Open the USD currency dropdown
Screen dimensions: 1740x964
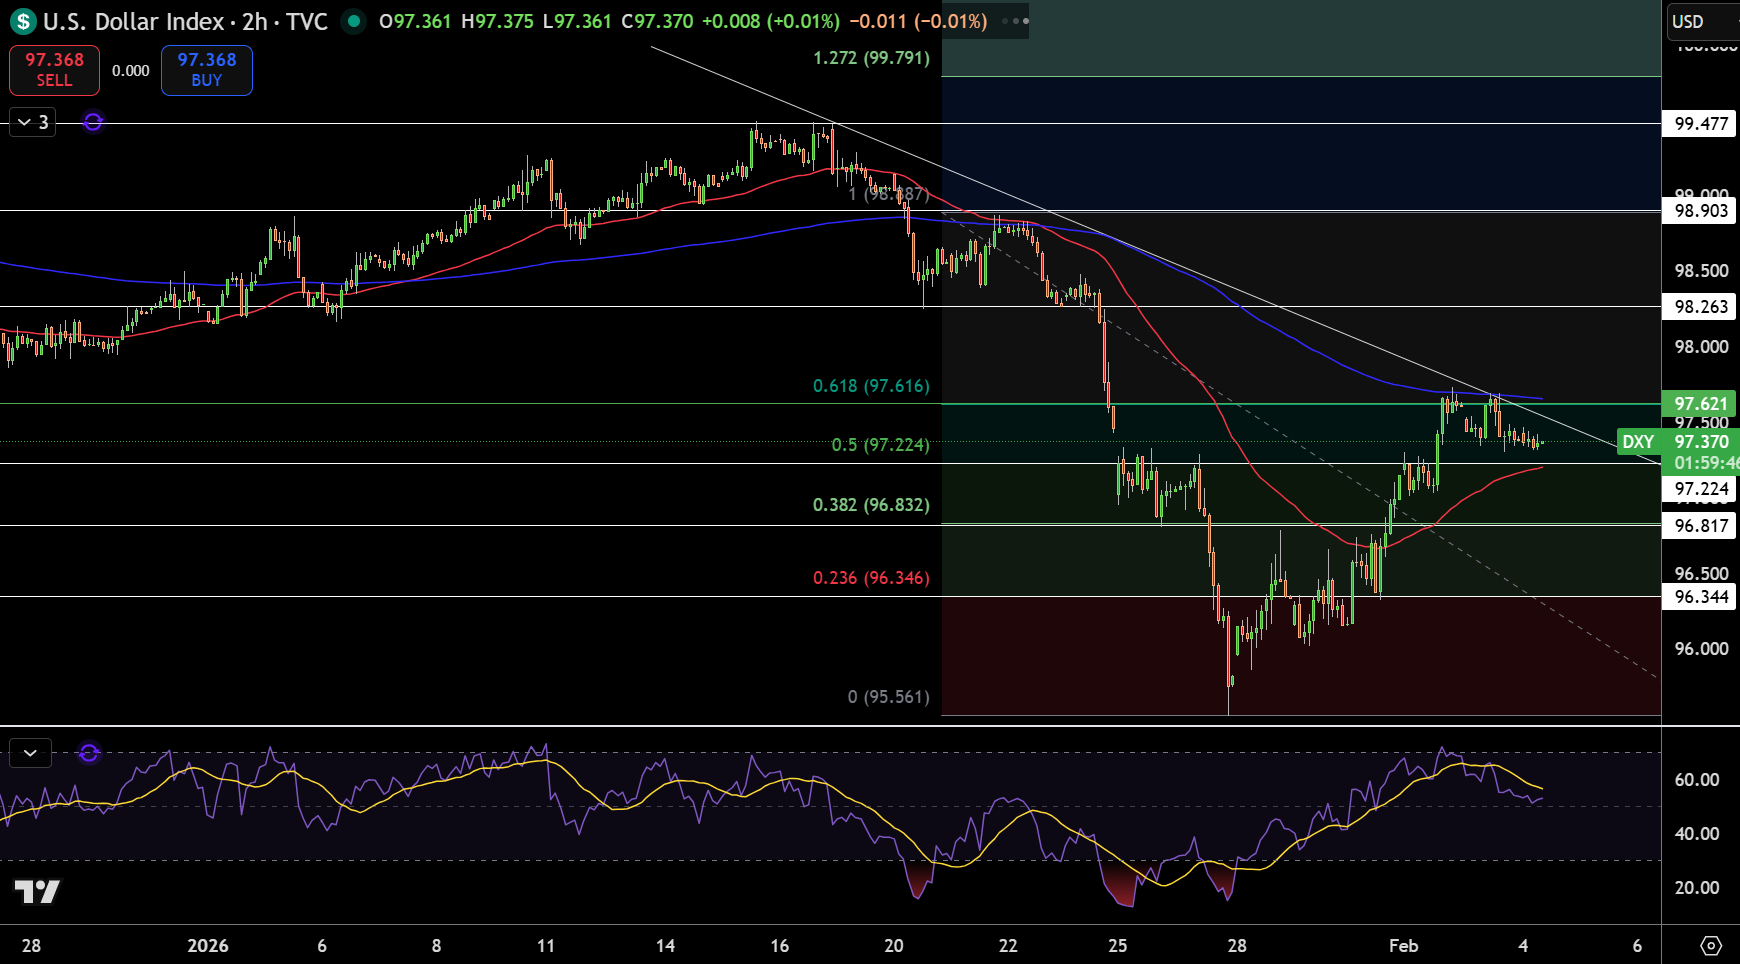click(x=1703, y=21)
